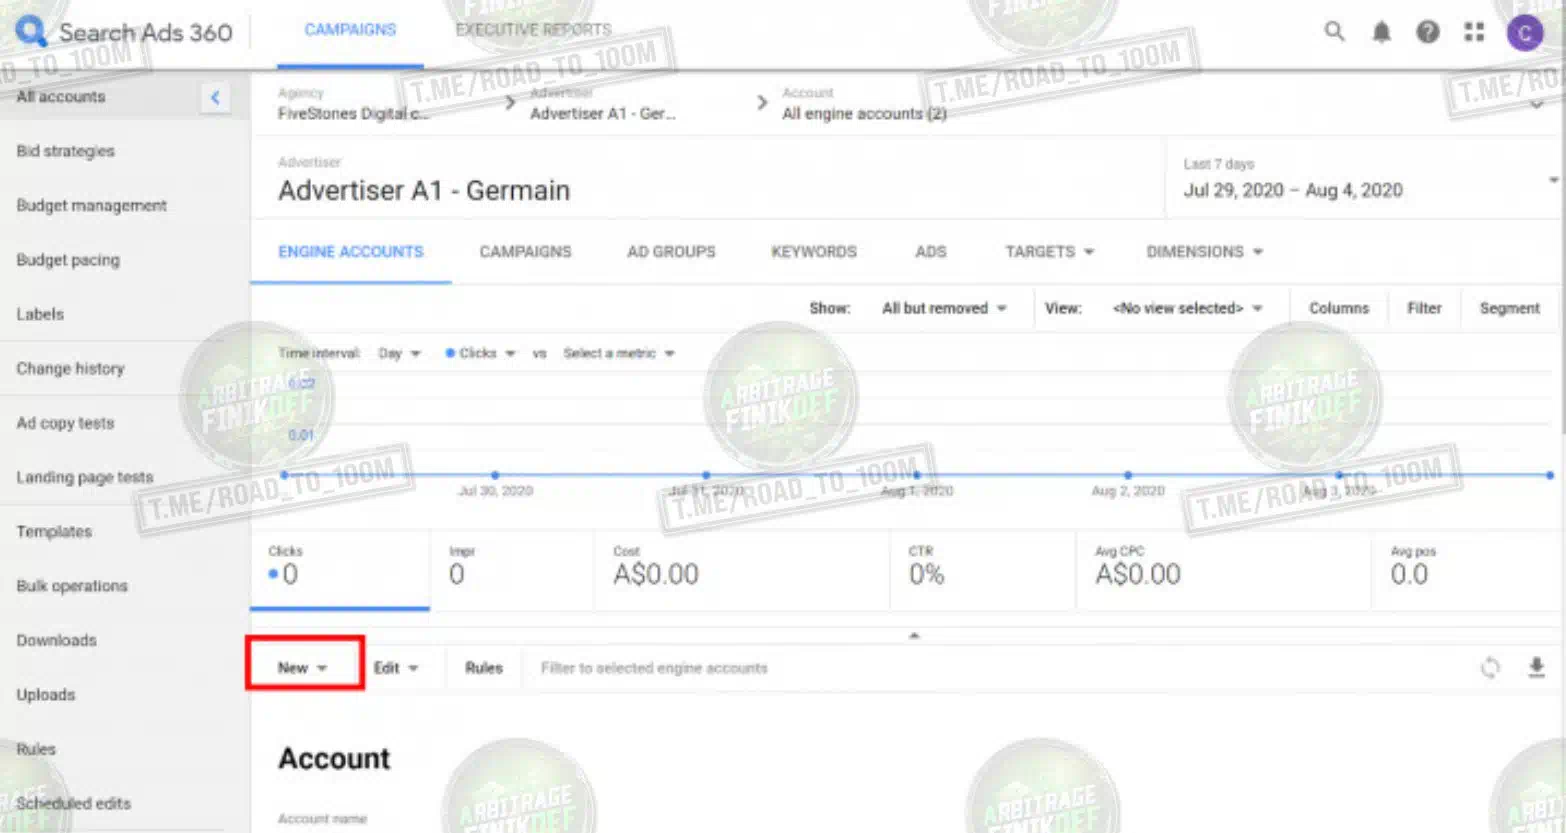Open Change history in the sidebar

point(70,368)
